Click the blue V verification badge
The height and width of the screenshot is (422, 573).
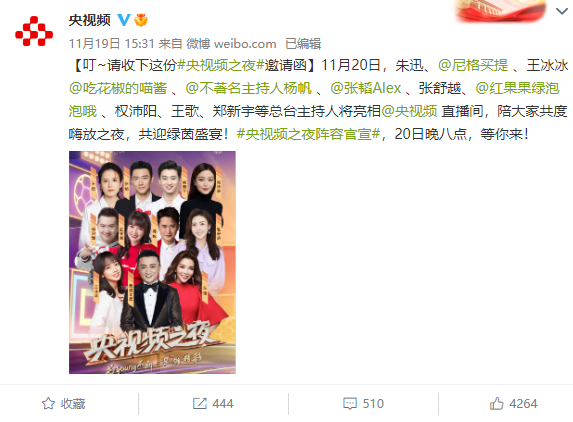click(x=124, y=19)
